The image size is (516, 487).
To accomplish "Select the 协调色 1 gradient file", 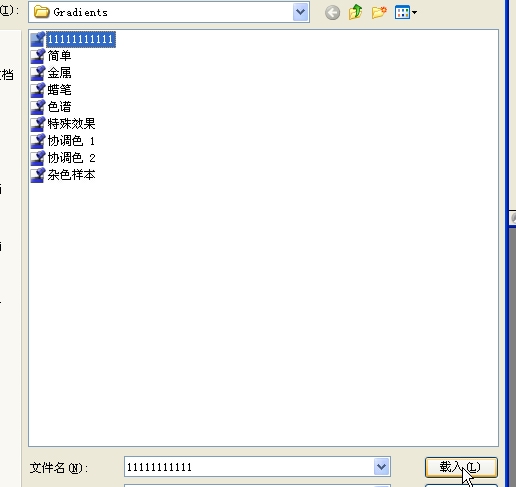I will 63,141.
